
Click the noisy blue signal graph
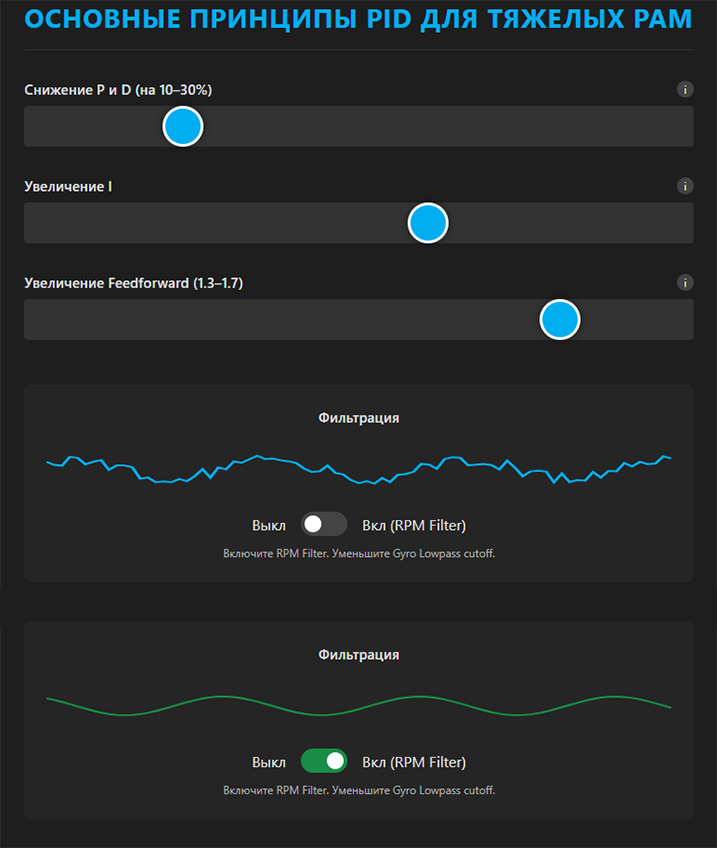(358, 469)
